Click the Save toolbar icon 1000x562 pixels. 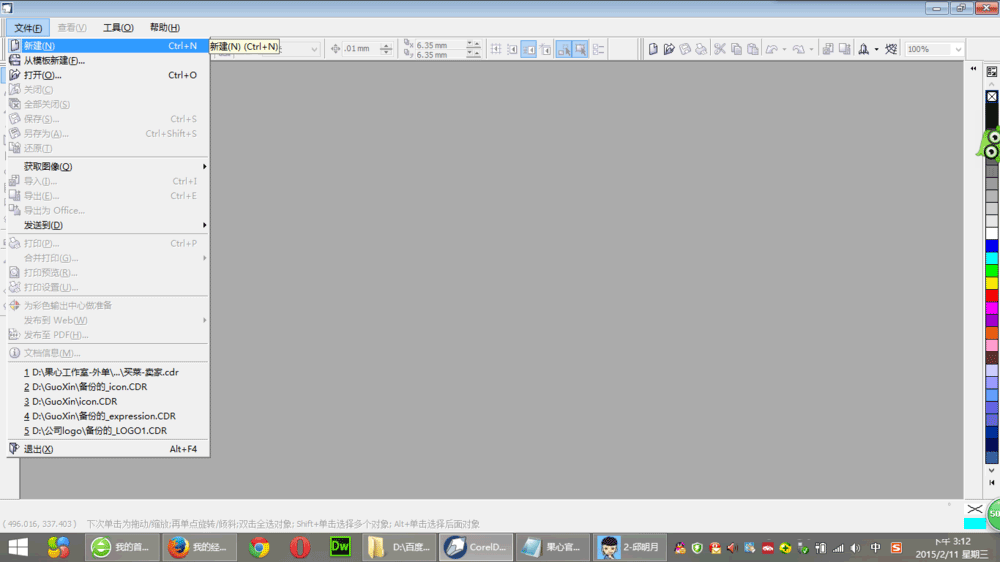pos(685,49)
